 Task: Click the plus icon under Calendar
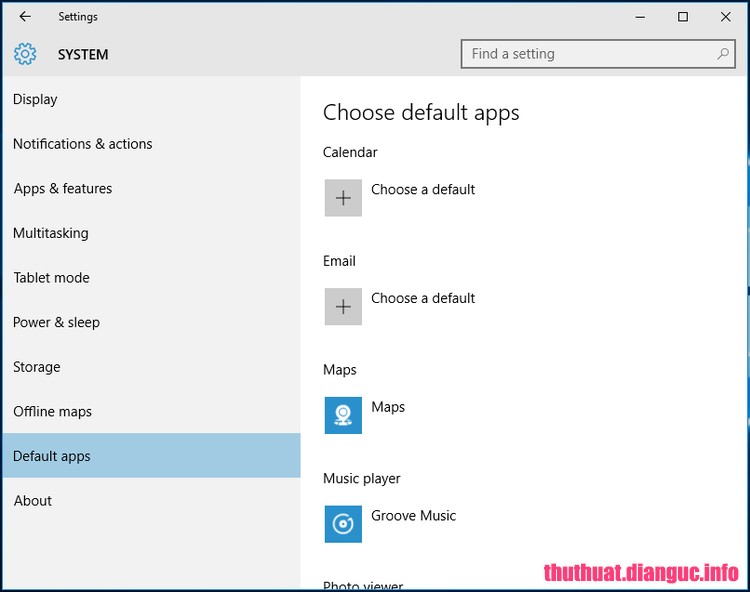coord(343,198)
